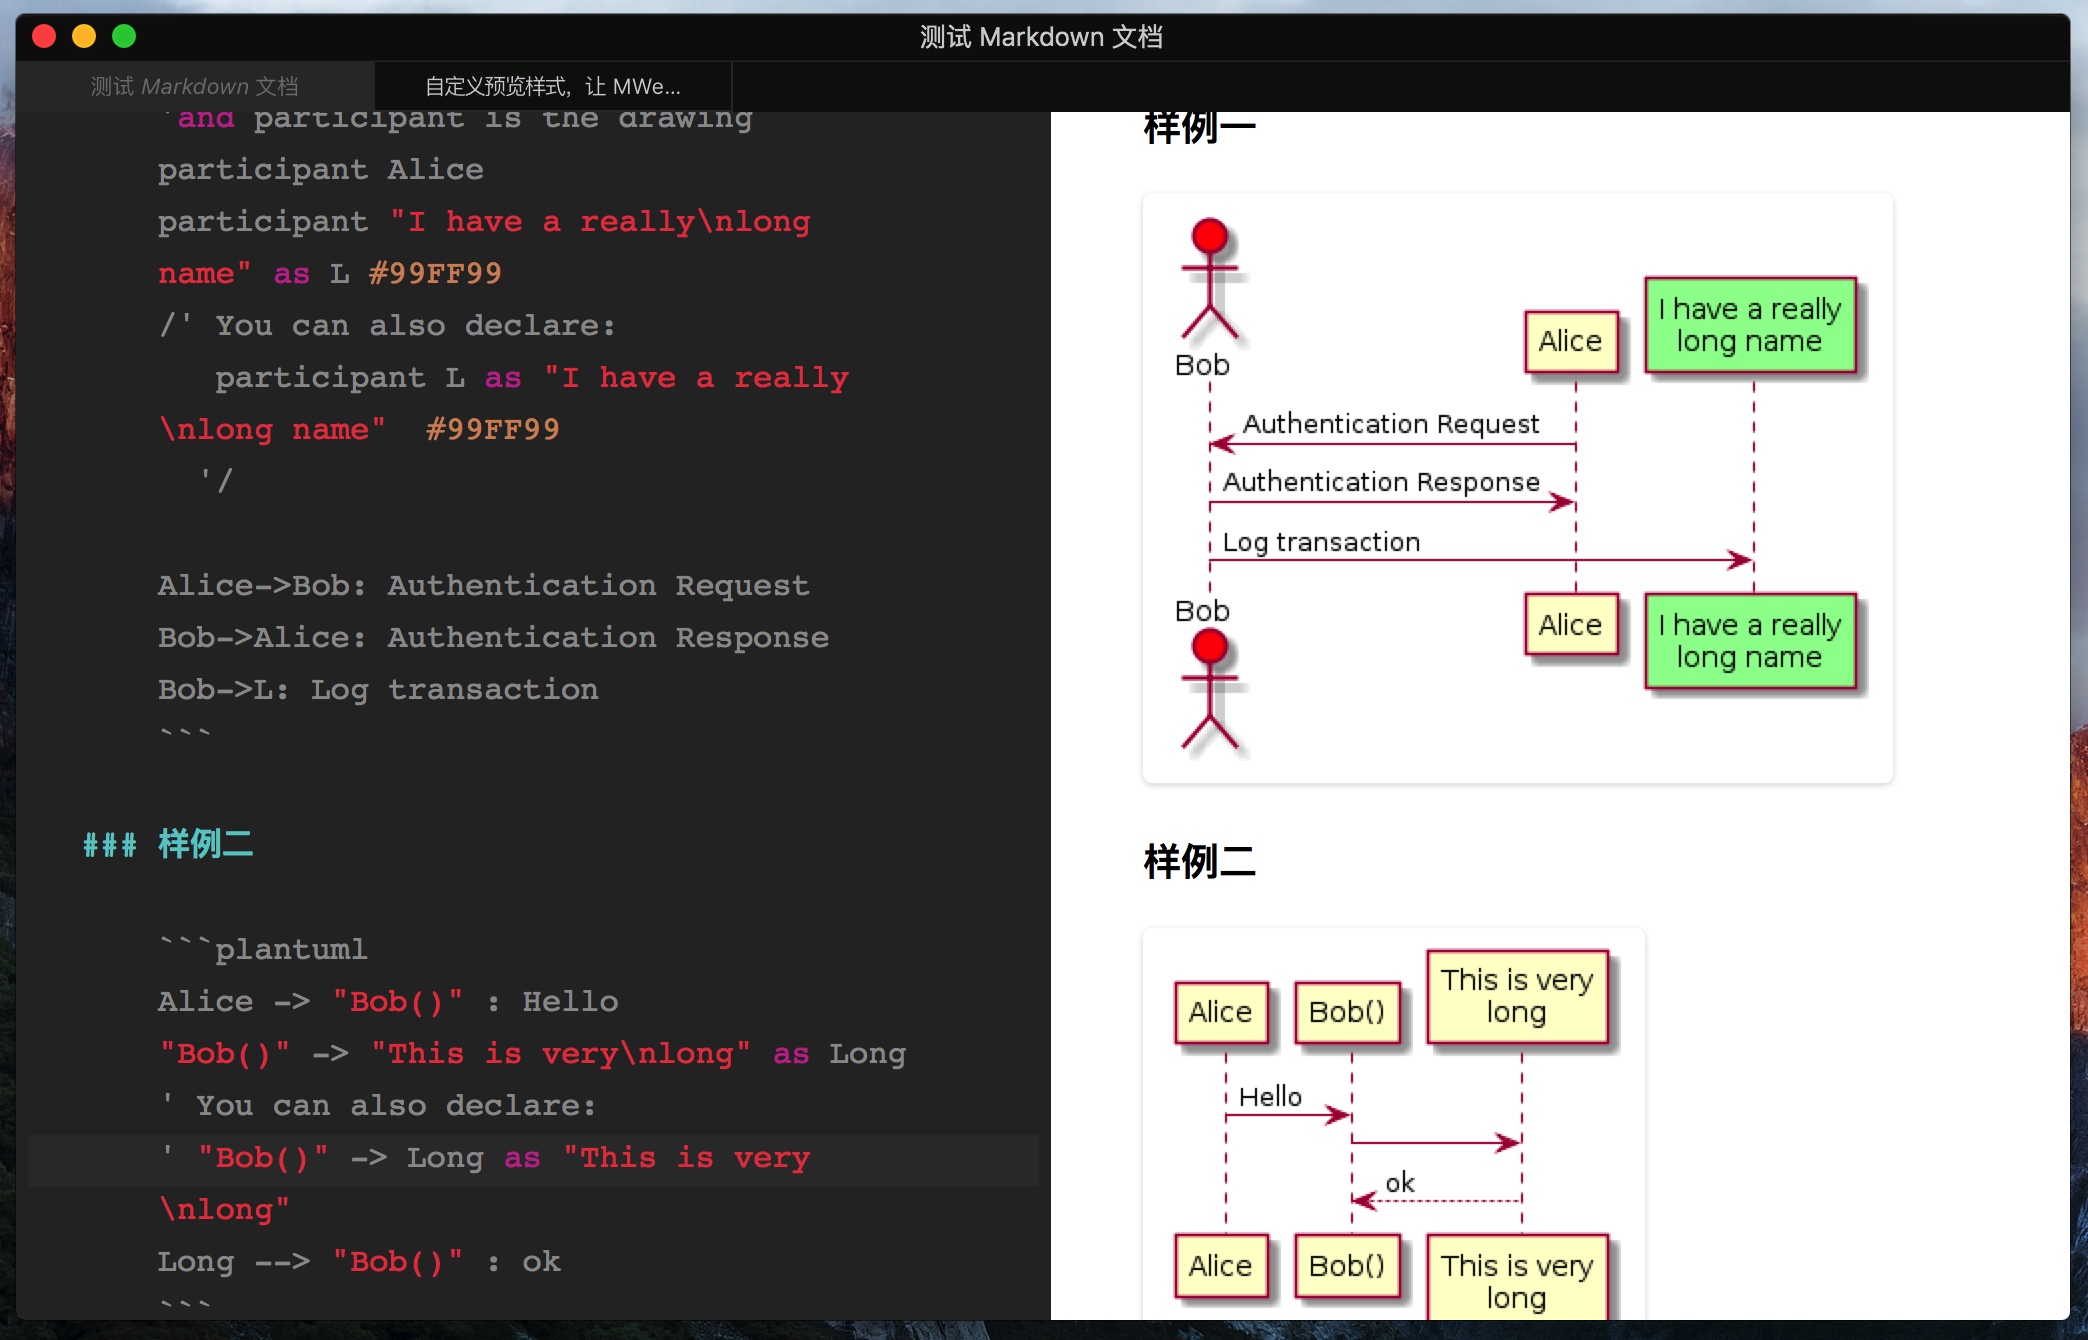Viewport: 2088px width, 1340px height.
Task: Click the green fullscreen window button
Action: coord(124,37)
